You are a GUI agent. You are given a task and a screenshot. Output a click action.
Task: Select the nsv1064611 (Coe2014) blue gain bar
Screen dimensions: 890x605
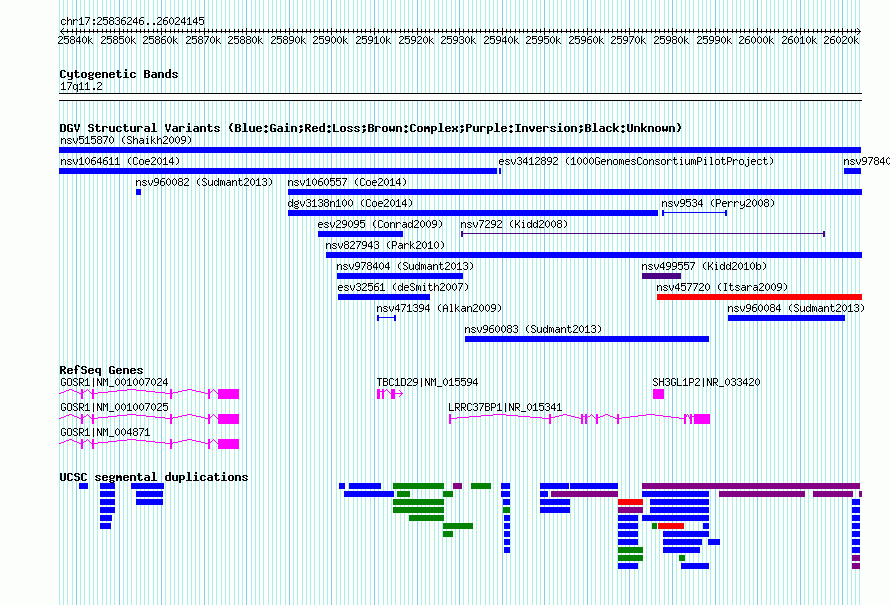(278, 171)
